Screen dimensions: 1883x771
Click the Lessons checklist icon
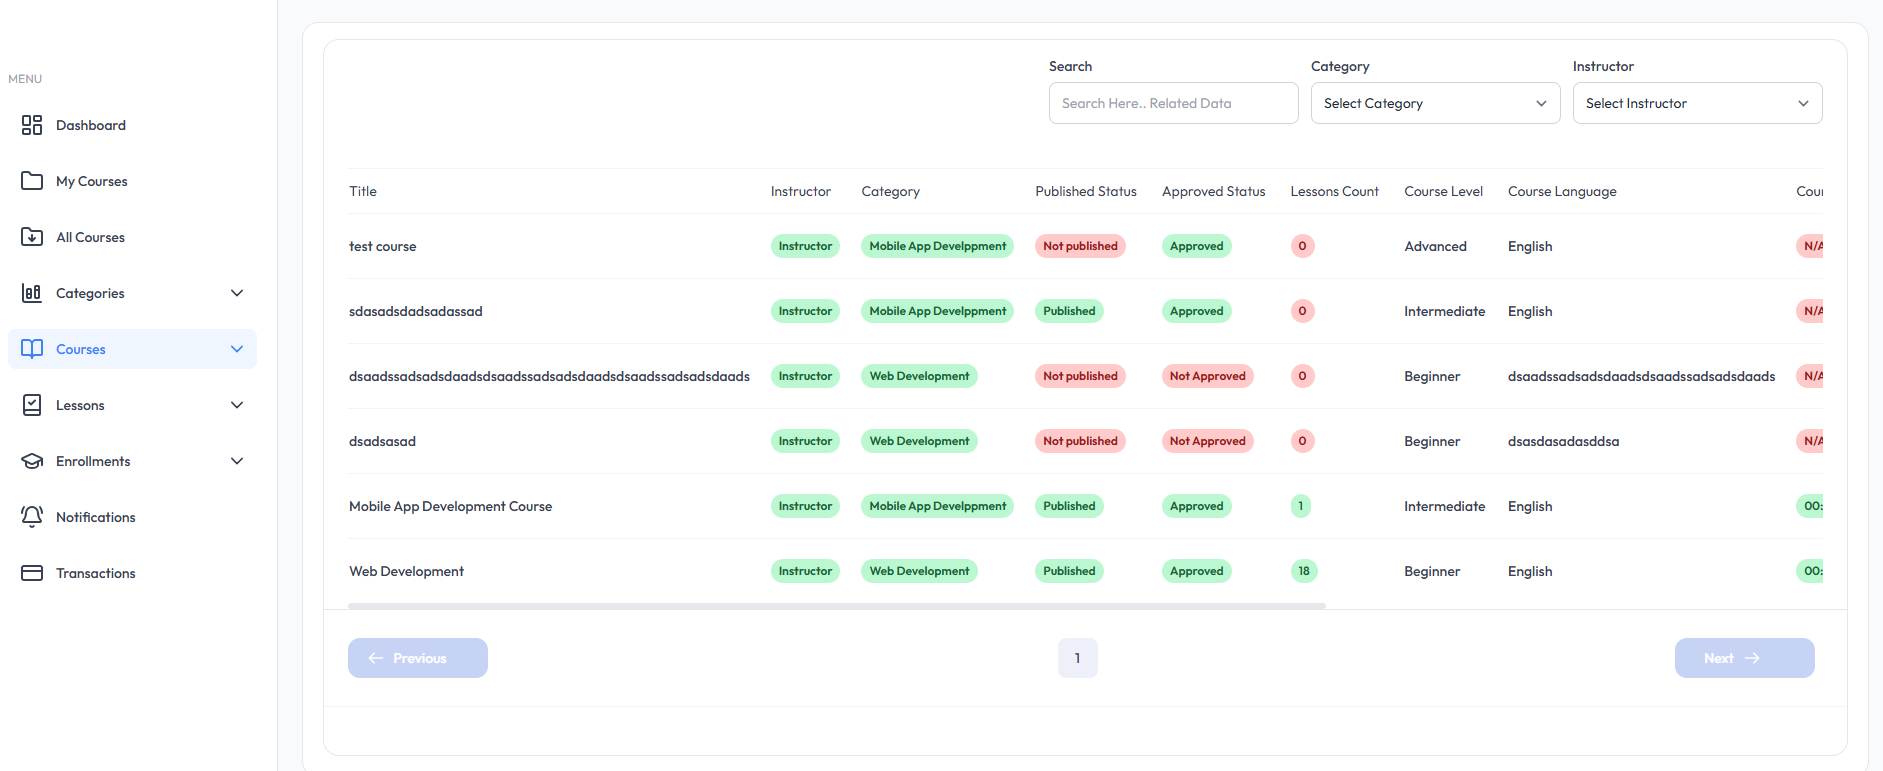pyautogui.click(x=32, y=405)
